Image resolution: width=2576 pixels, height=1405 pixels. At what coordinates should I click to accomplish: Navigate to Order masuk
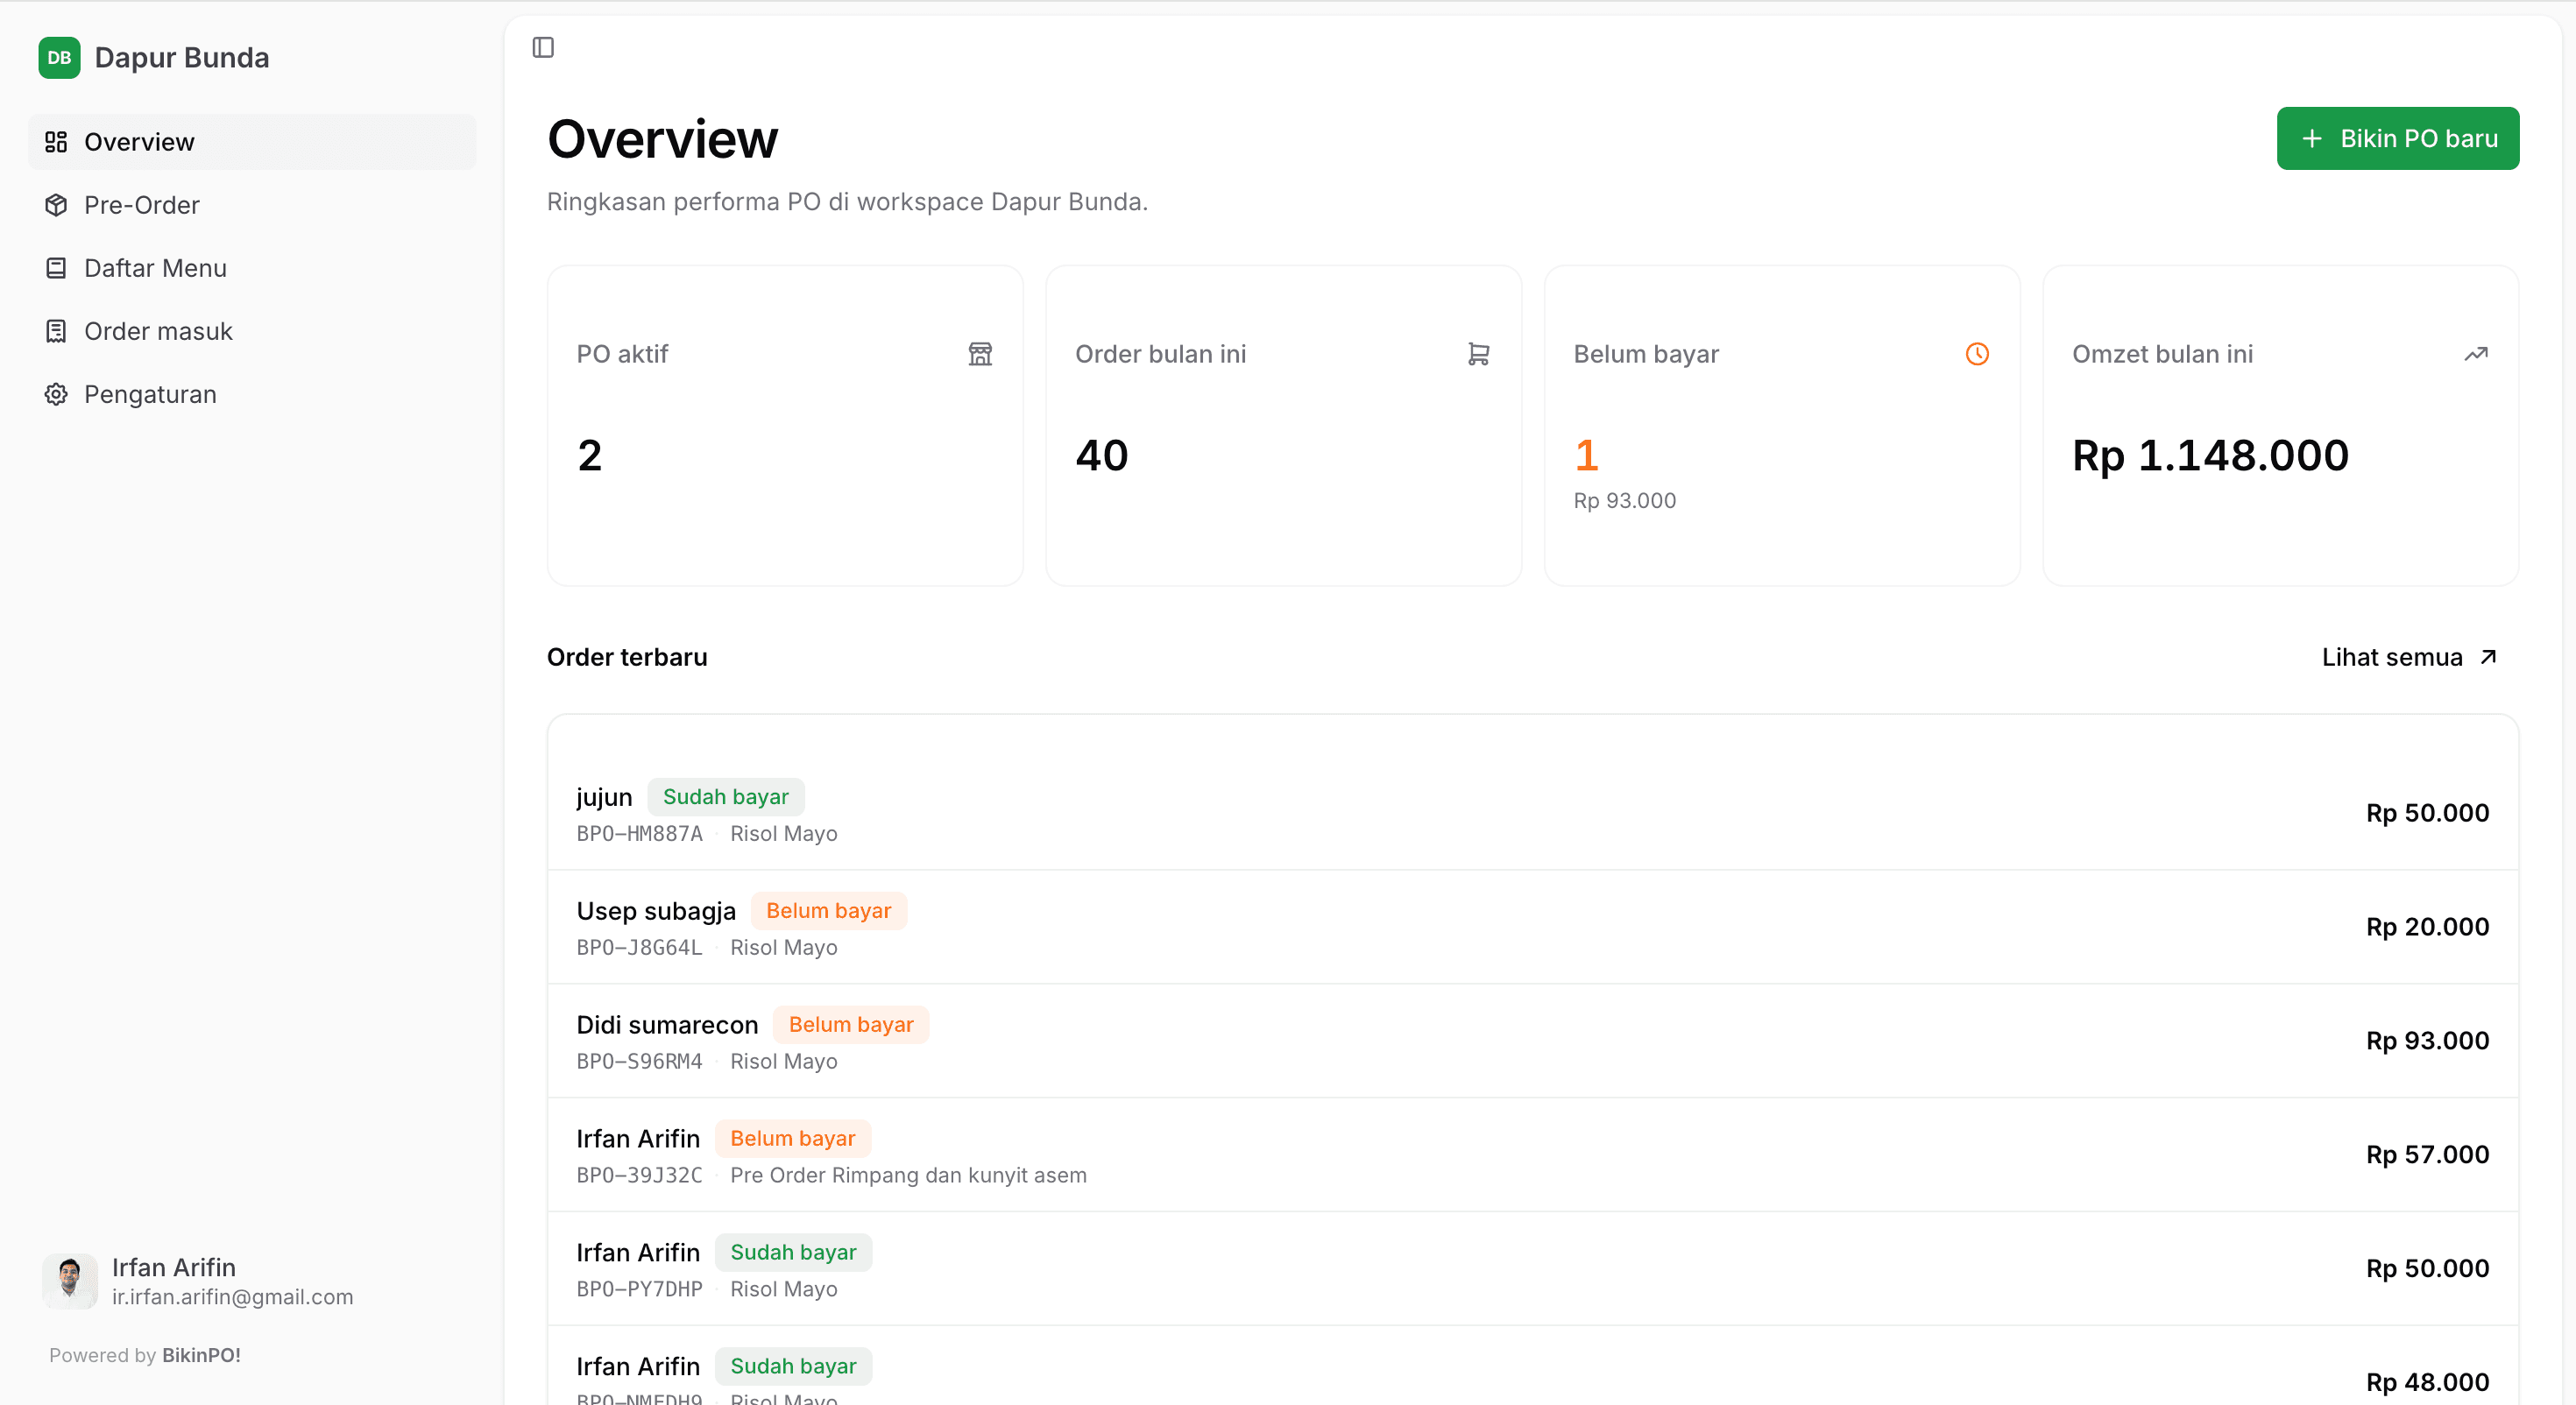[252, 331]
